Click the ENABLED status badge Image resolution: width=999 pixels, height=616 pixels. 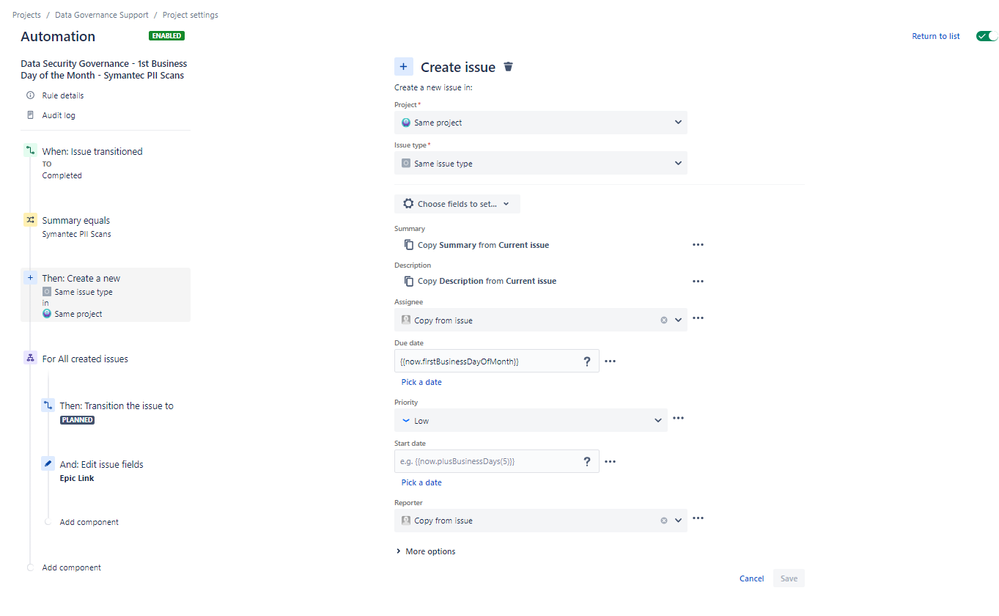[x=167, y=36]
